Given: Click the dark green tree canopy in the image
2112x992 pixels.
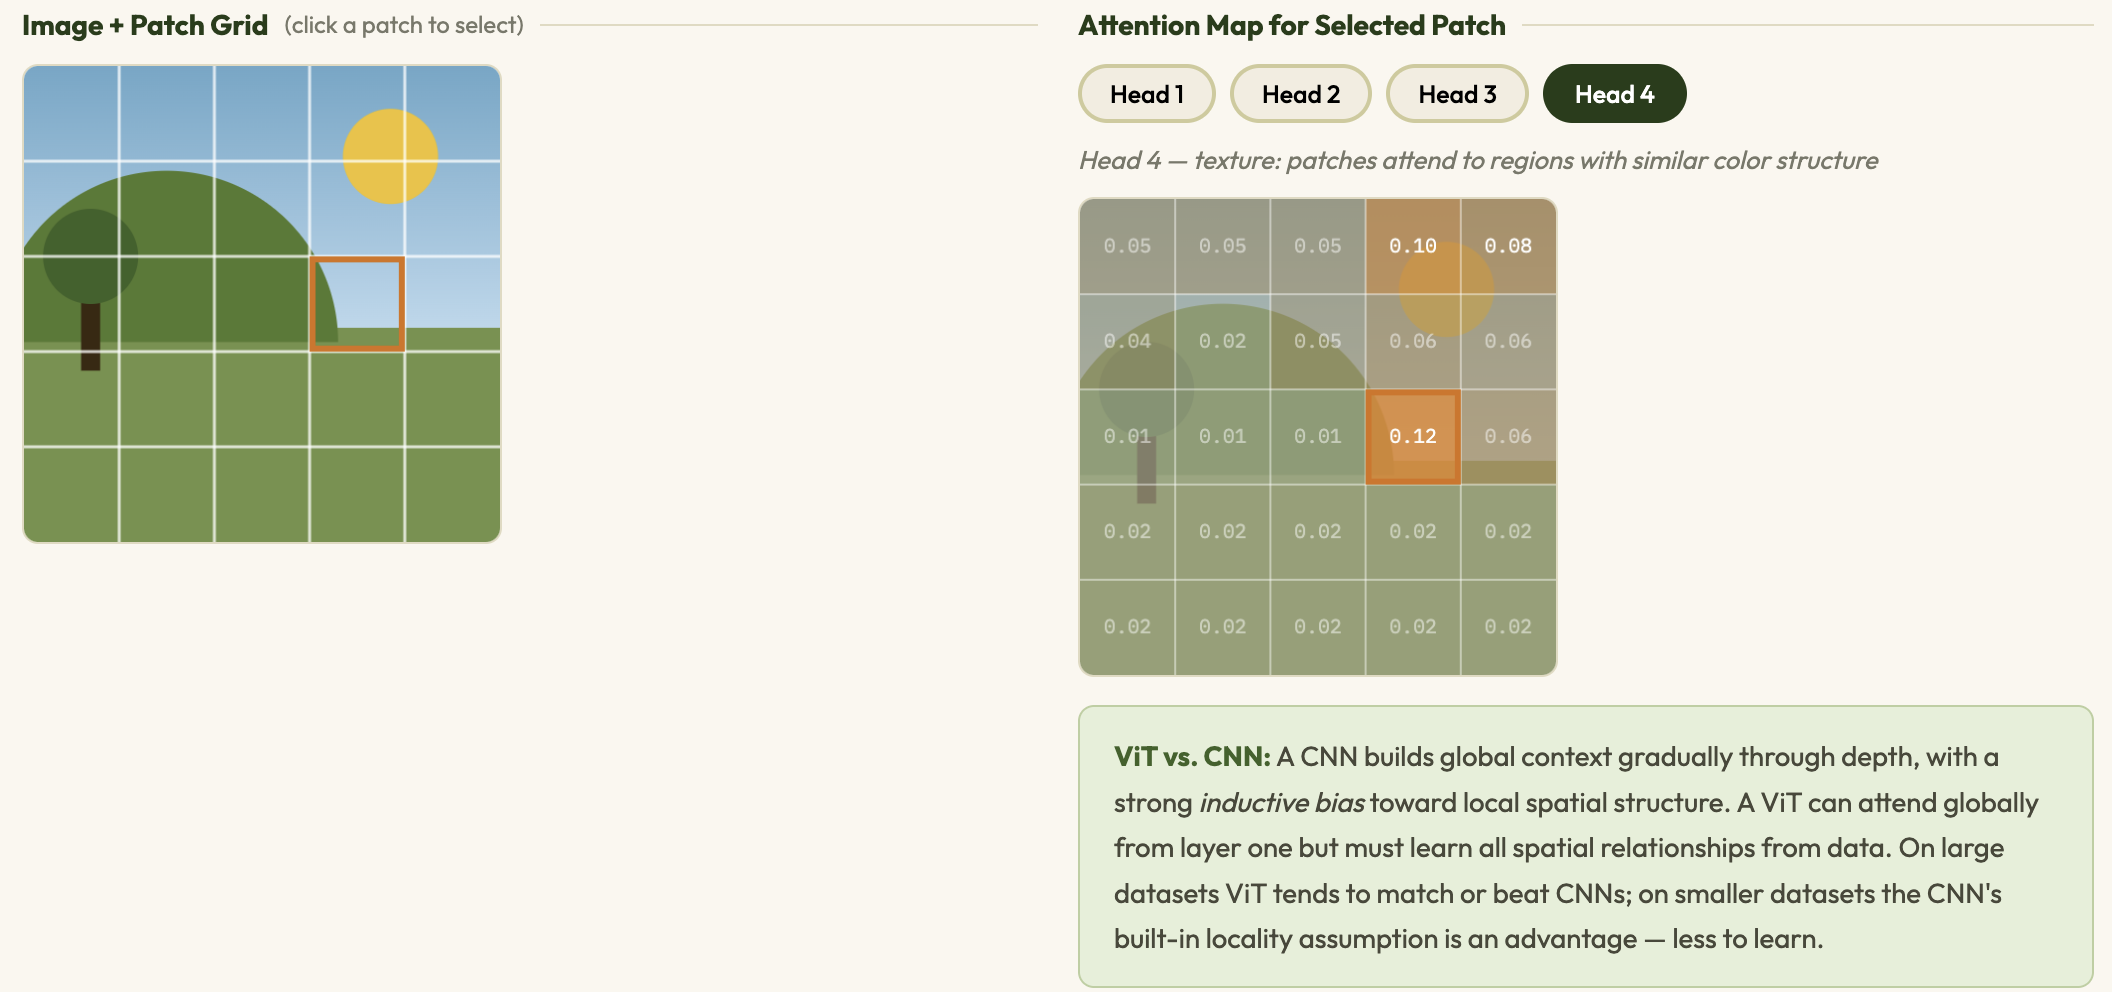Looking at the screenshot, I should [x=90, y=256].
